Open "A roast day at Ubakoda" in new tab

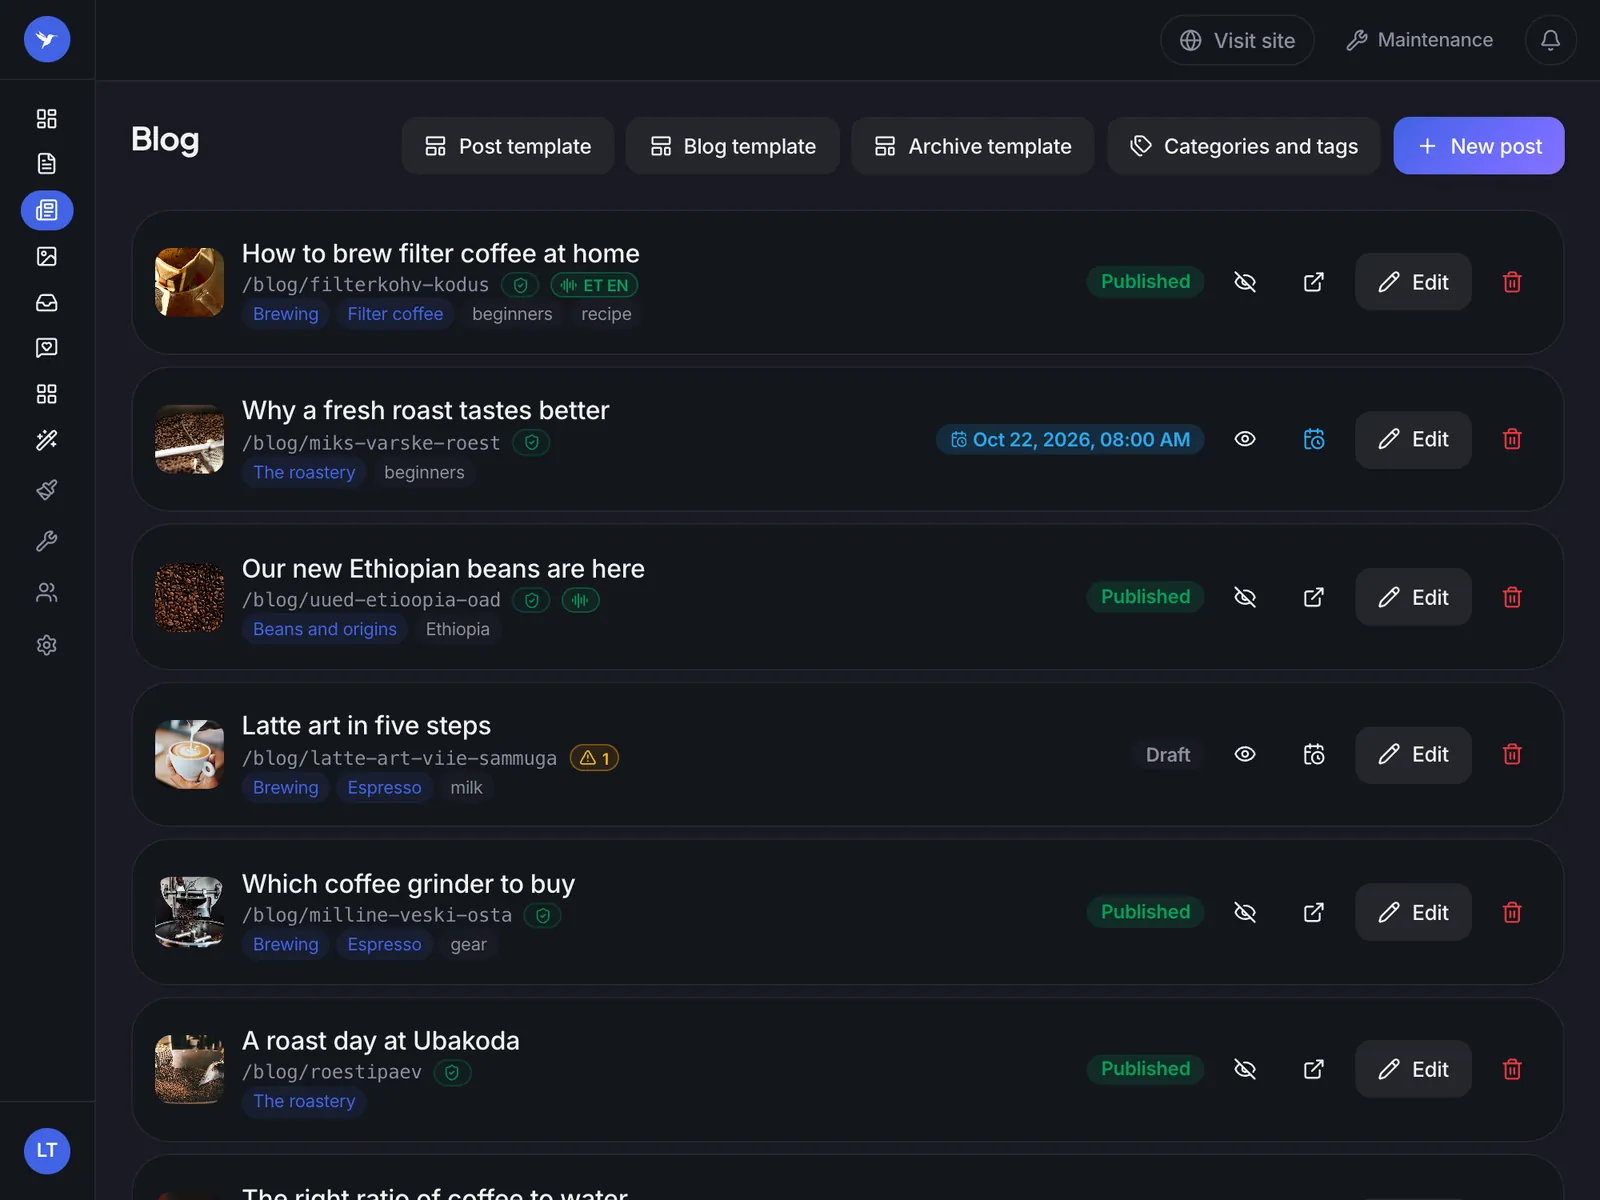tap(1314, 1069)
